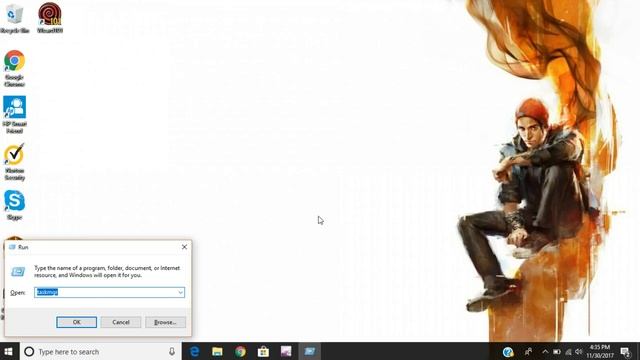Open the Recycle Bin desktop icon
Screen dimensions: 640x360
(14, 18)
